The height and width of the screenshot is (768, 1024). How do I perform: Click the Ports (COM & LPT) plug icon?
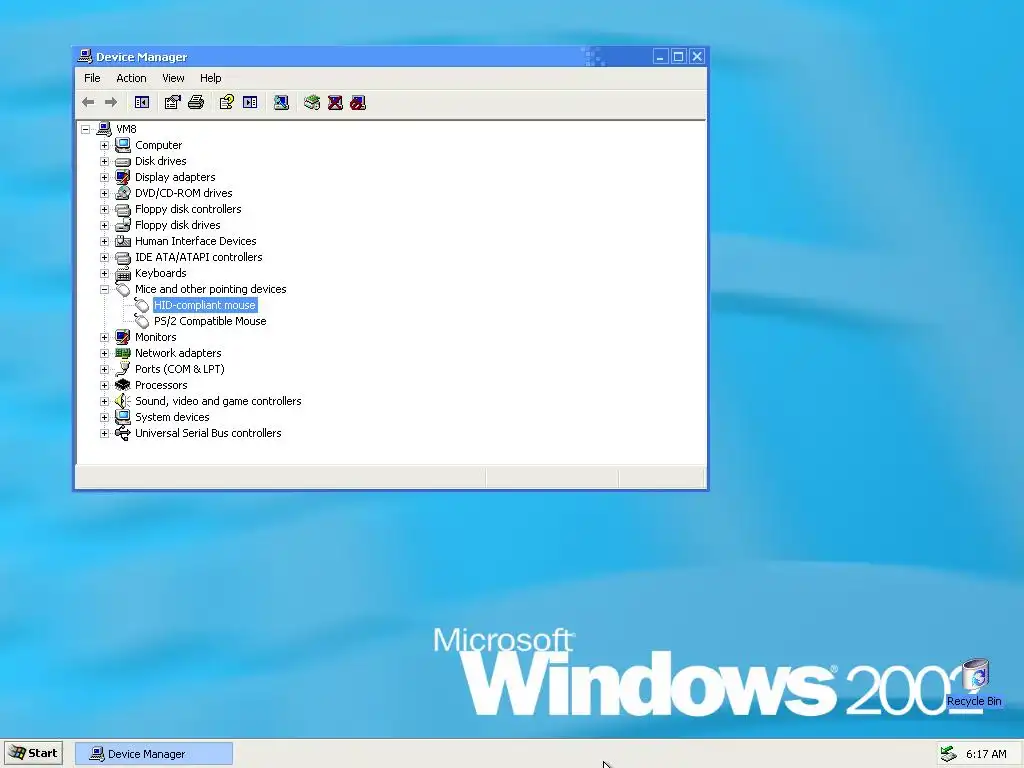point(122,369)
